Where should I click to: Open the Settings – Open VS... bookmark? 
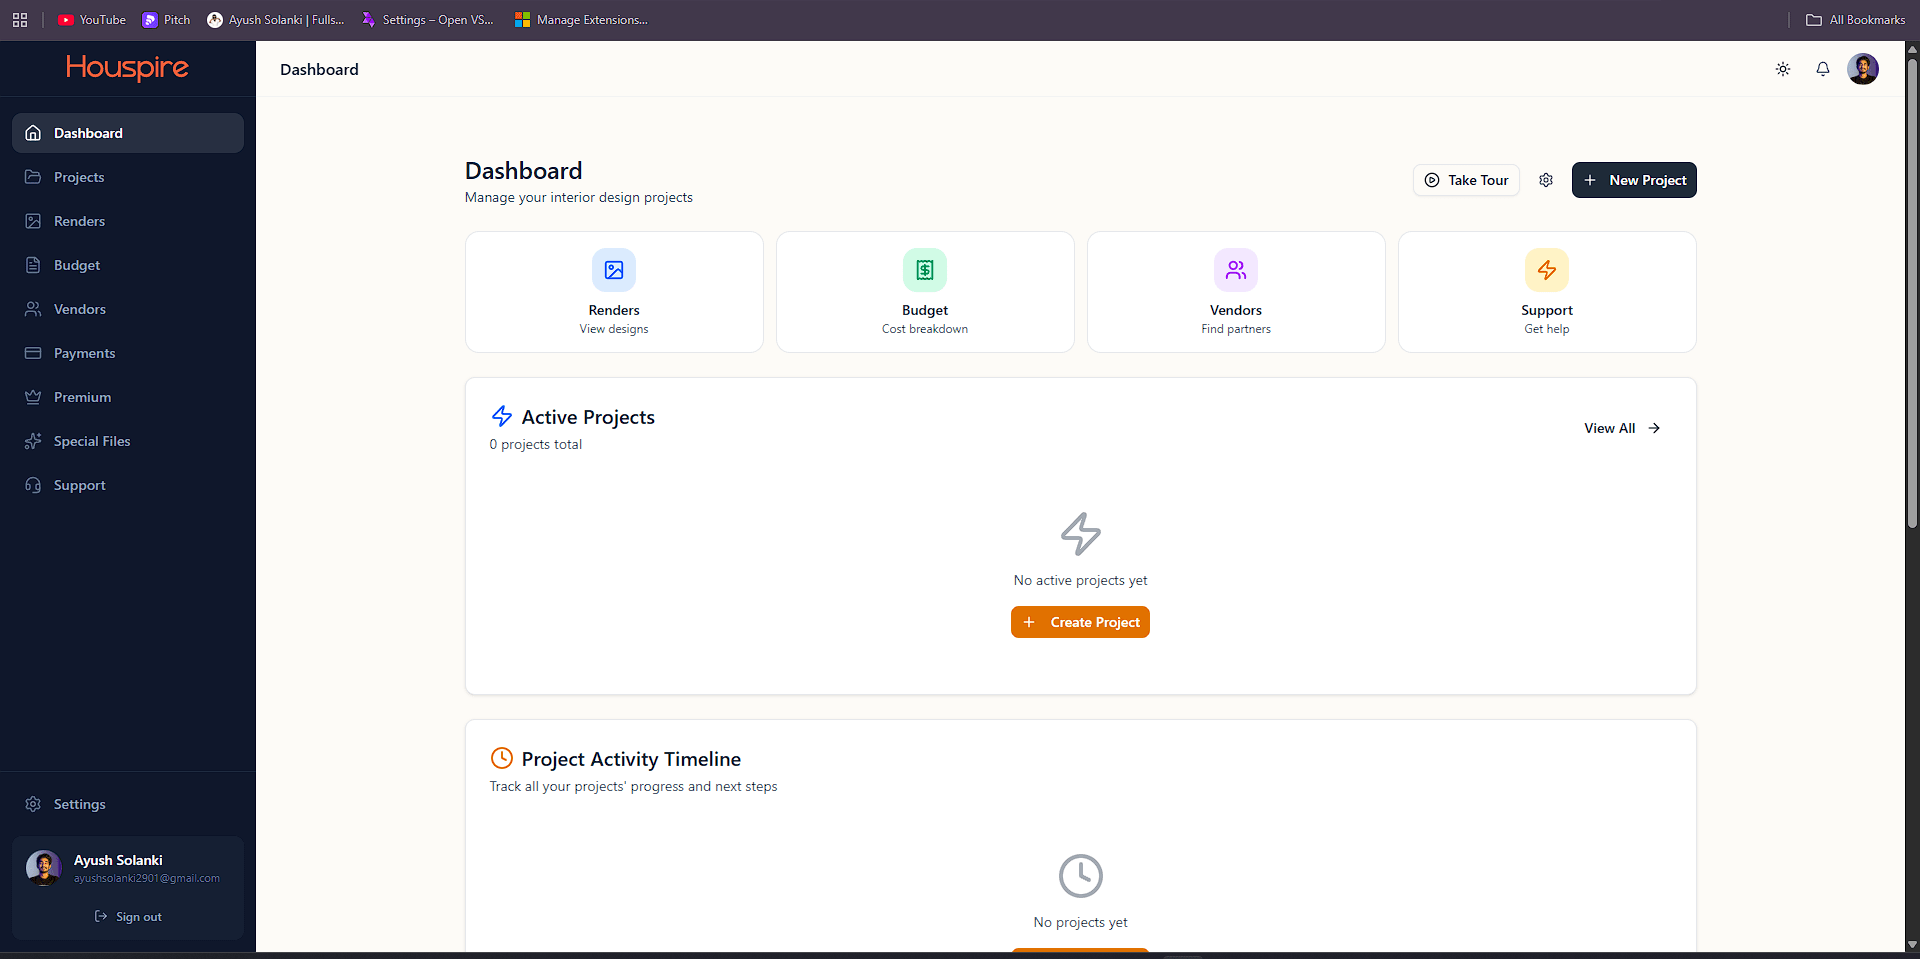pyautogui.click(x=428, y=20)
